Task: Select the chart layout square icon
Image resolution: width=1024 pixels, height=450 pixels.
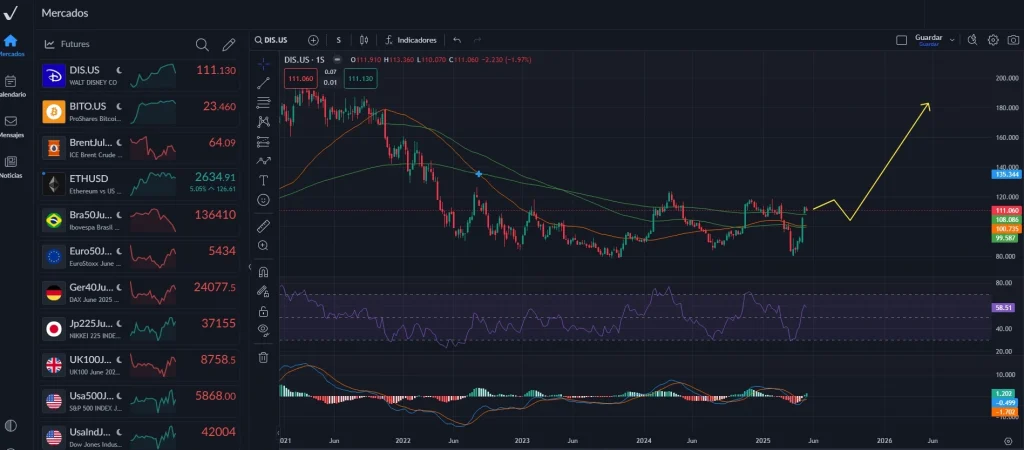Action: [901, 40]
